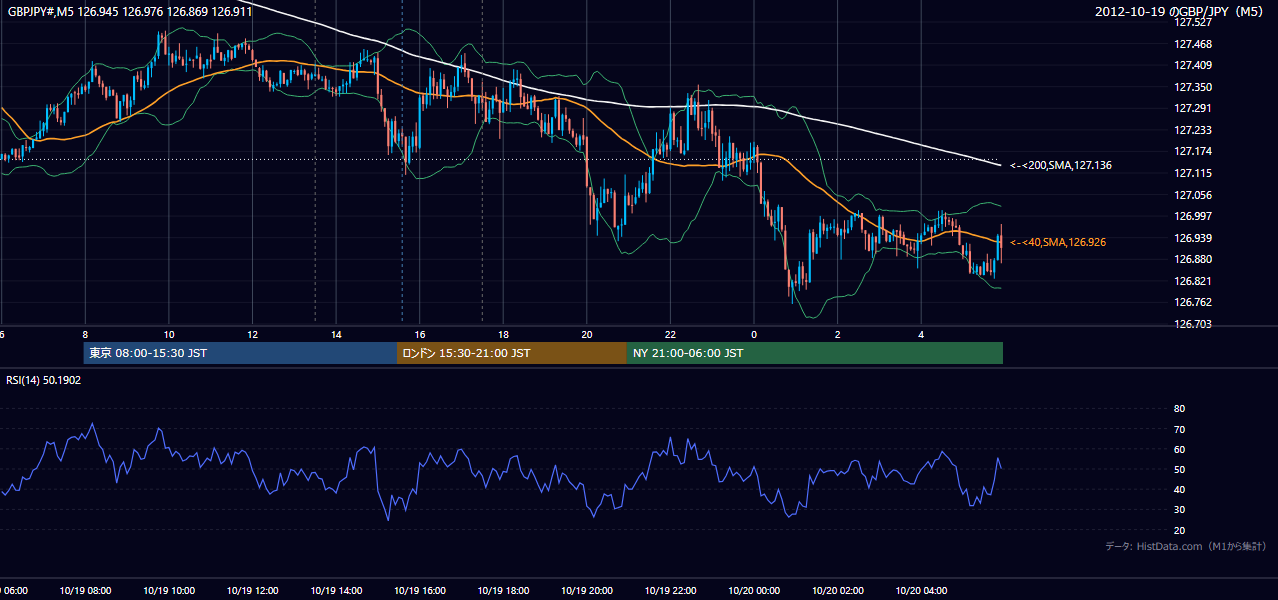The width and height of the screenshot is (1278, 600).
Task: Click price axis label 127.174
Action: pyautogui.click(x=1193, y=152)
